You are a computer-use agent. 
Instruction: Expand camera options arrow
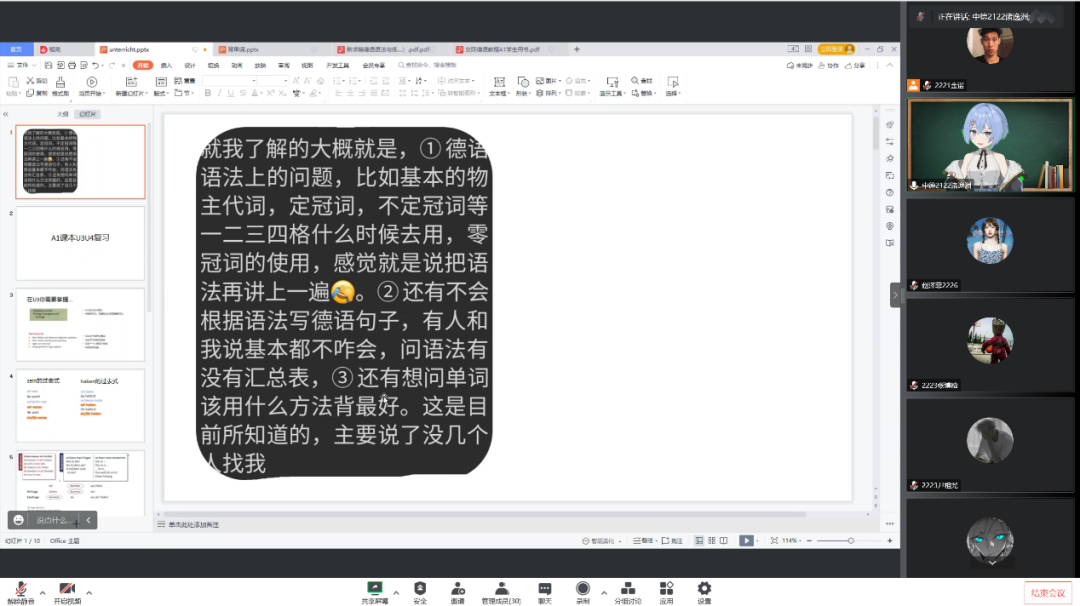click(x=89, y=591)
